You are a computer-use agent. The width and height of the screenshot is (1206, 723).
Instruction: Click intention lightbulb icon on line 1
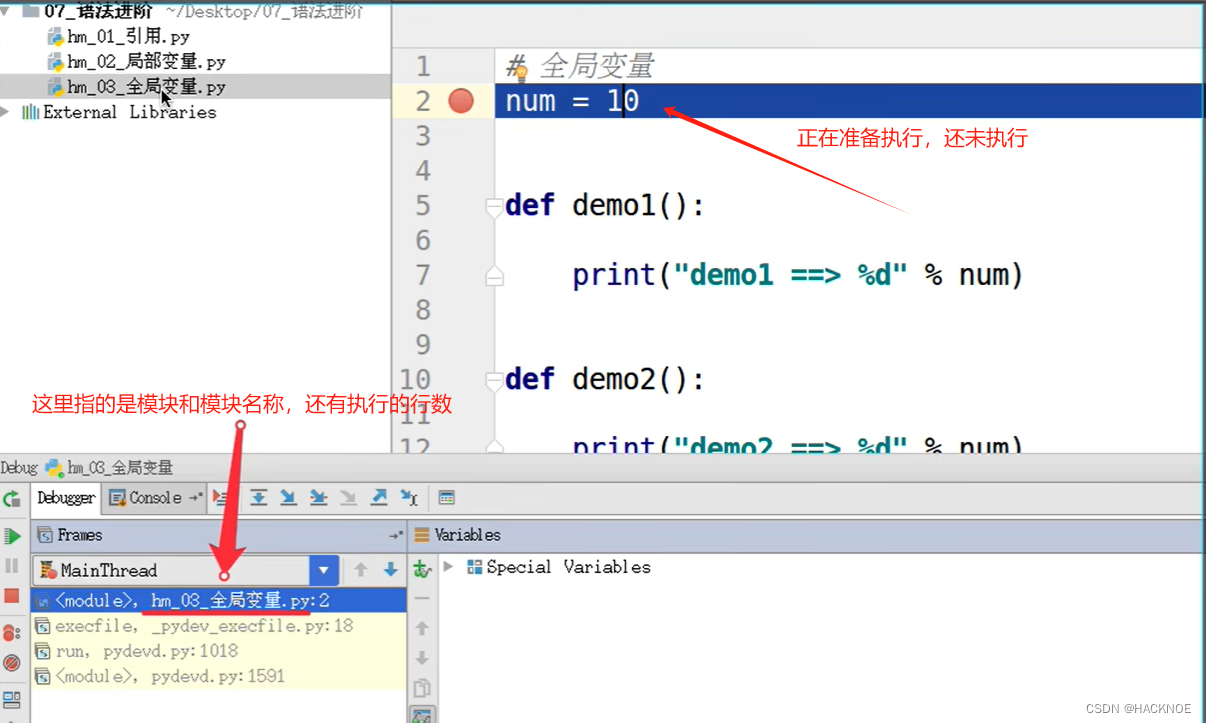pos(520,73)
